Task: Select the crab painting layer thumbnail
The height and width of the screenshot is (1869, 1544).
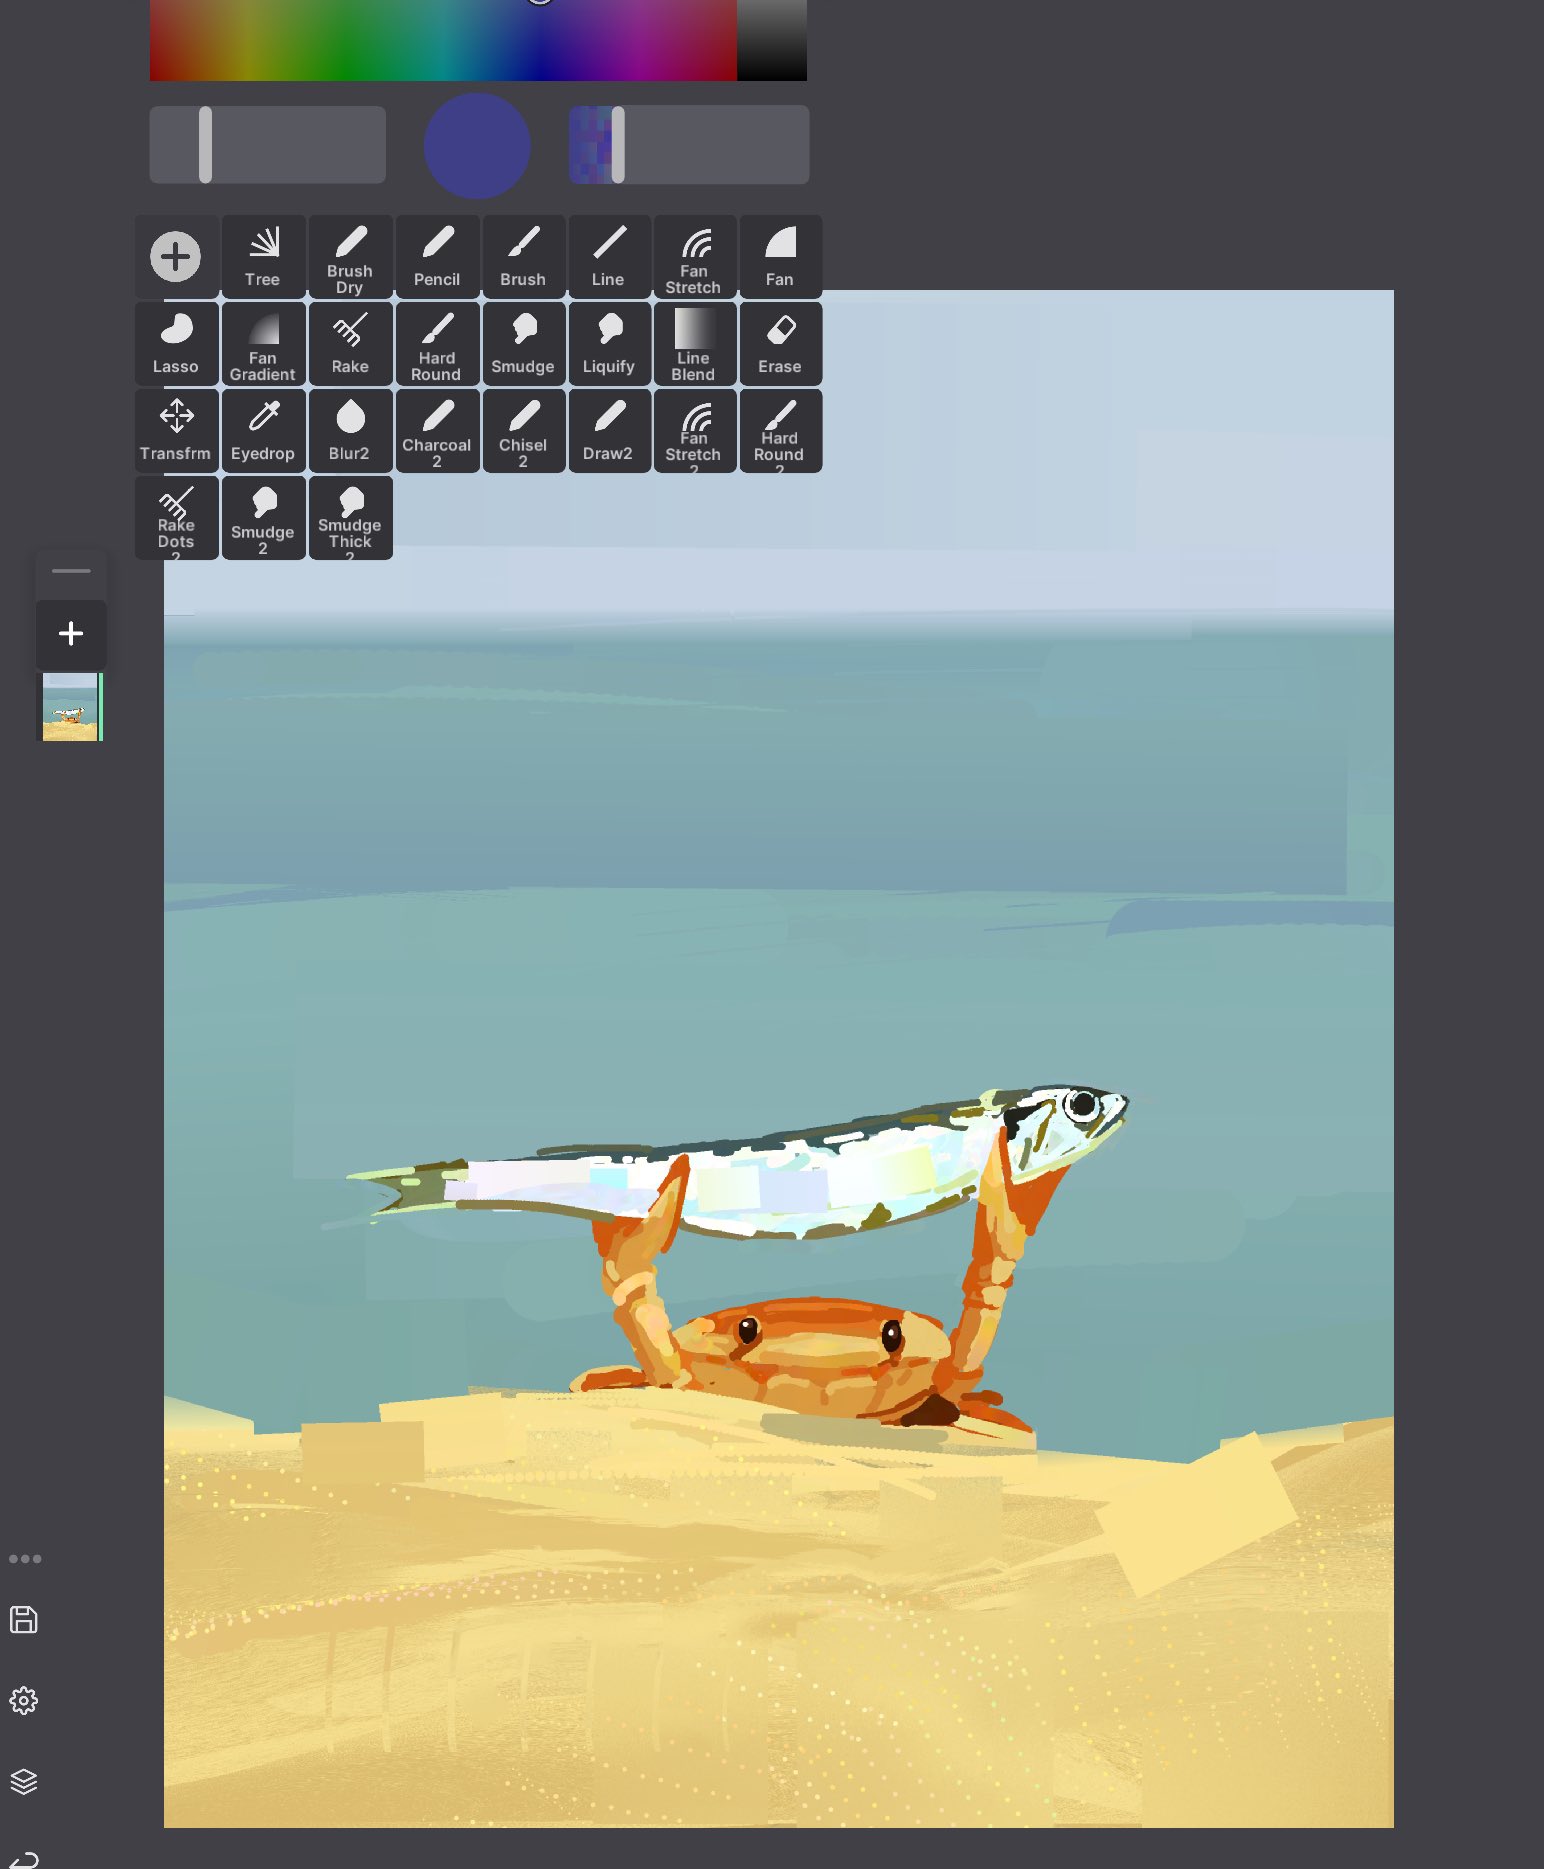Action: click(70, 707)
